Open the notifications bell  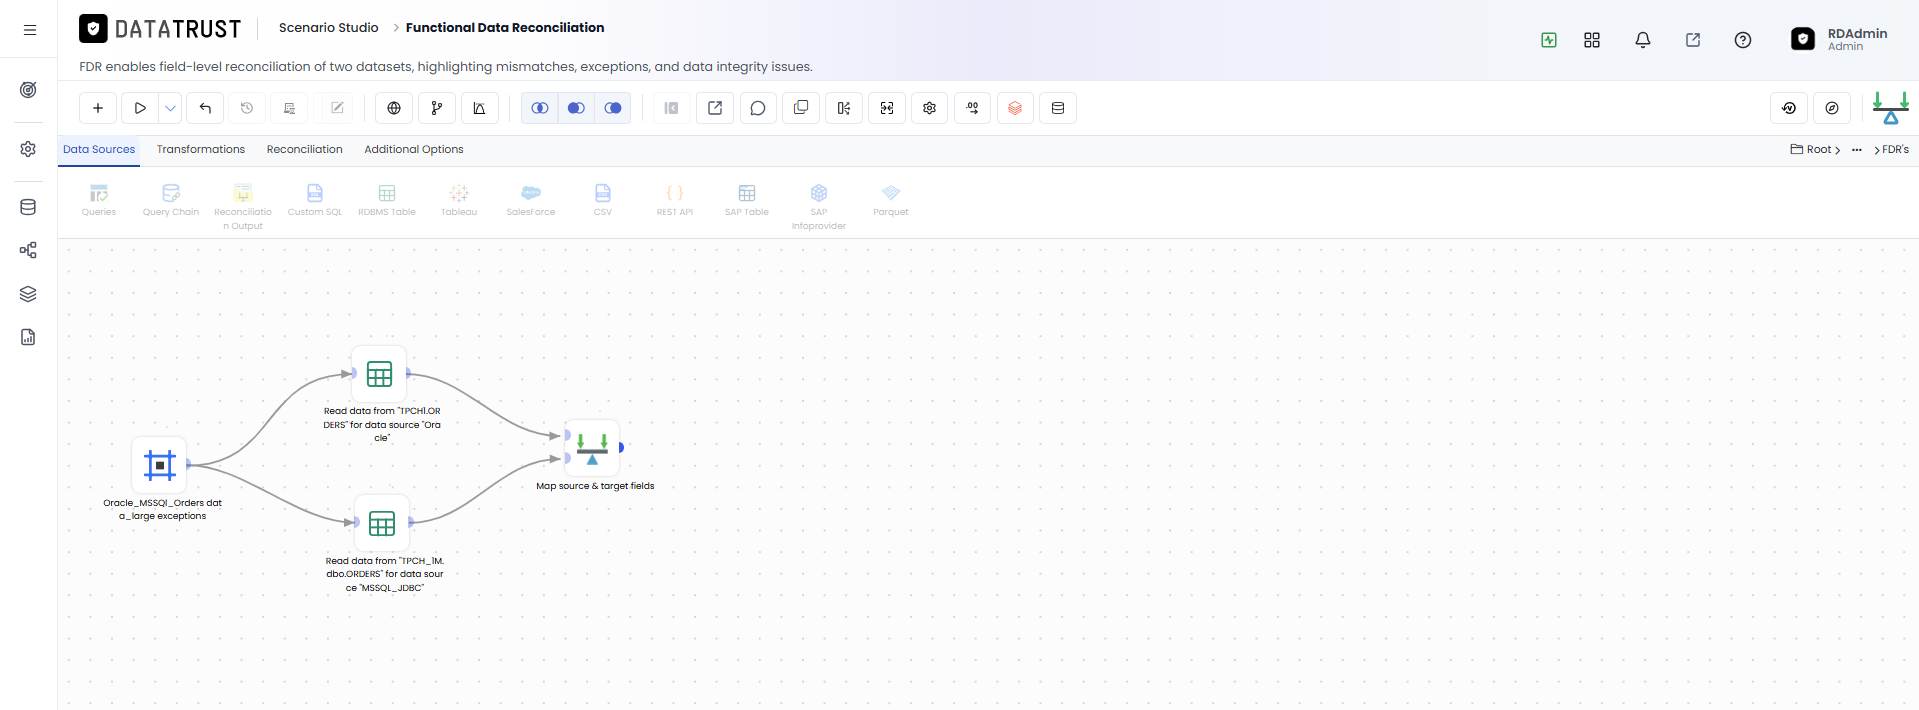click(x=1643, y=40)
